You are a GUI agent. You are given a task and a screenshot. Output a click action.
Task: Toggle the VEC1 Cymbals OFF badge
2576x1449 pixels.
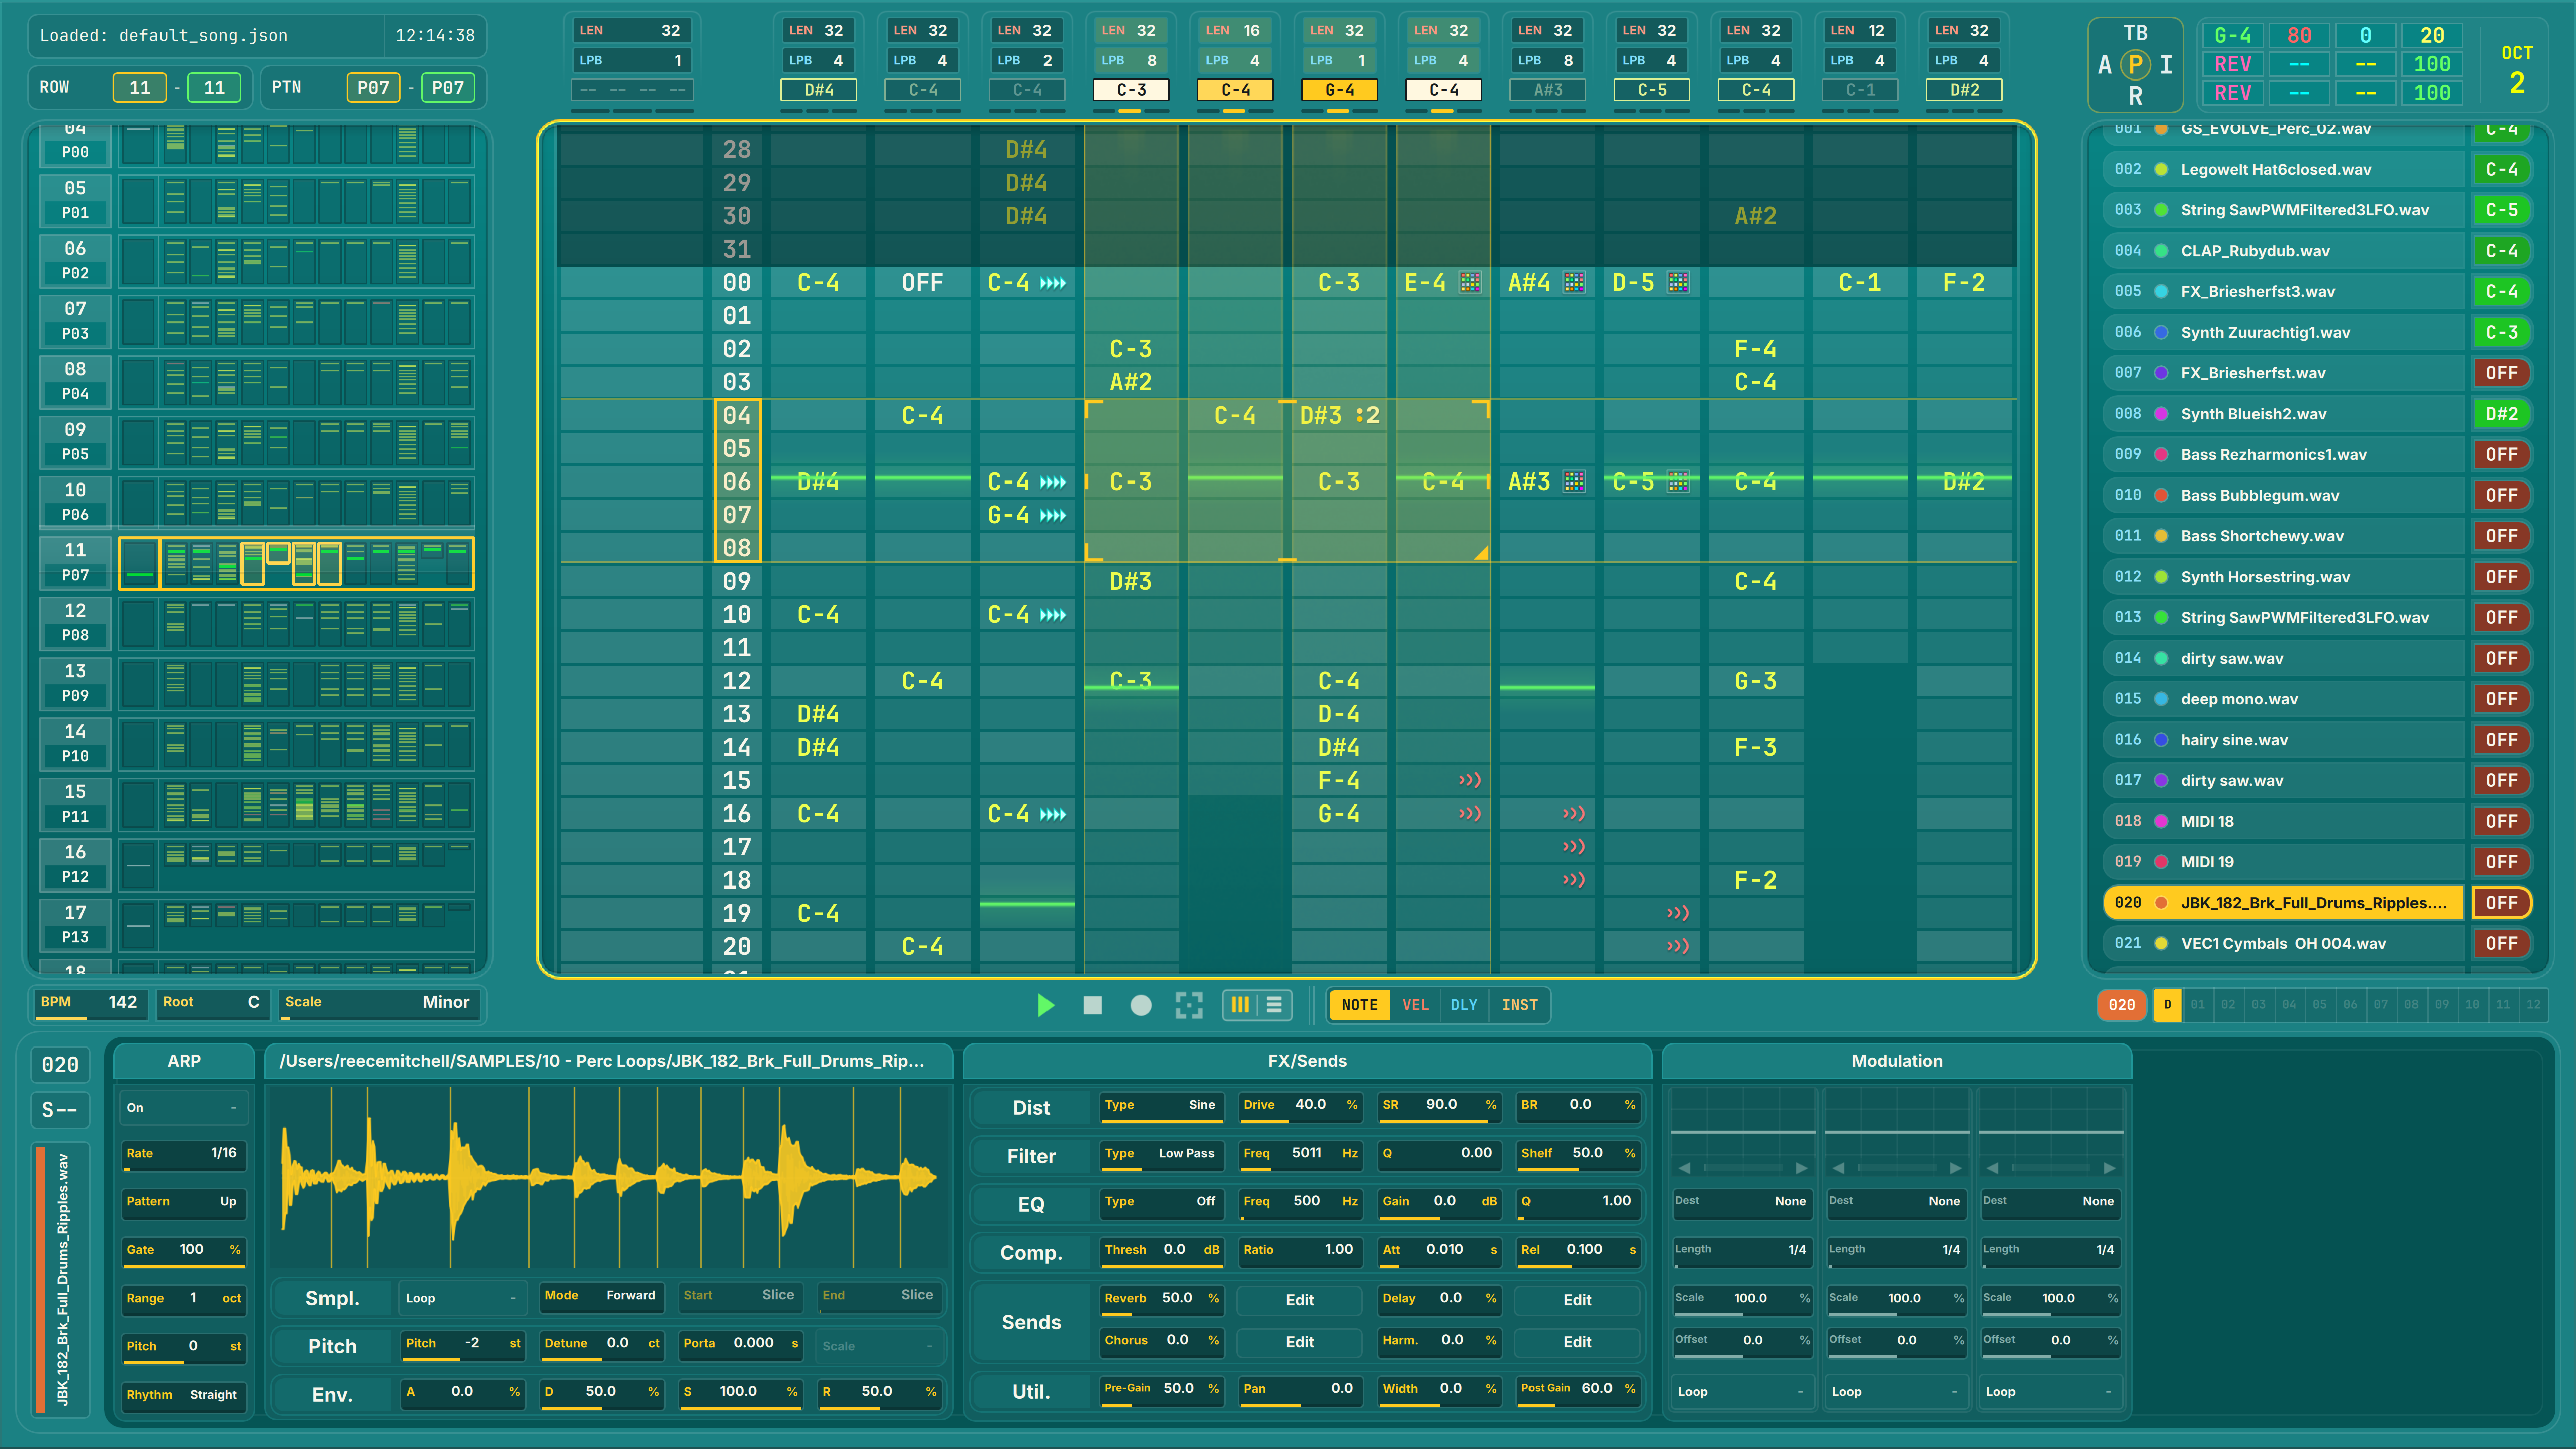[x=2501, y=944]
